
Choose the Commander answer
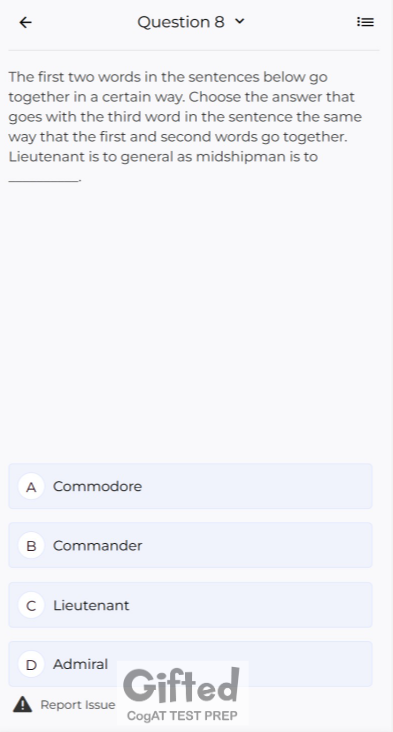(x=190, y=545)
